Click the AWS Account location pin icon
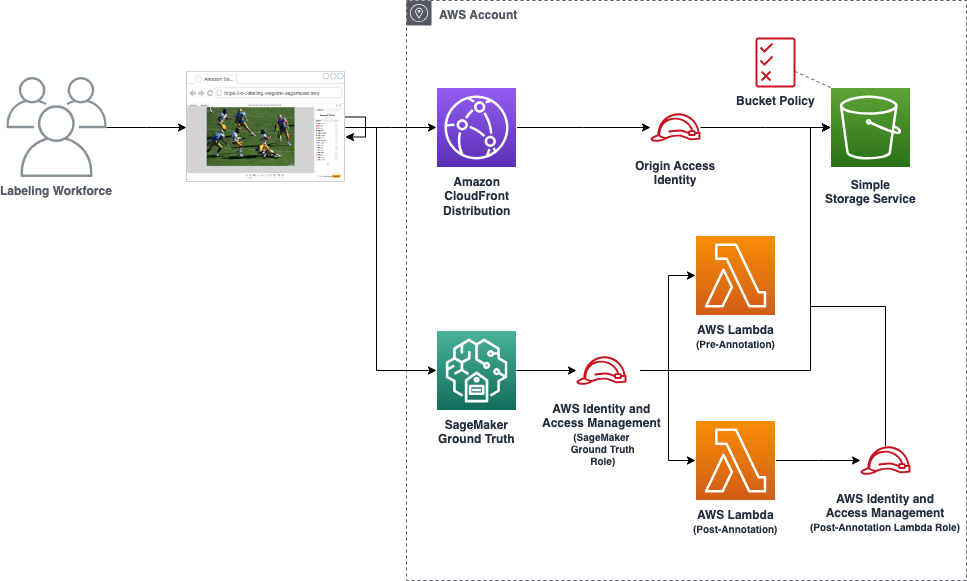Viewport: 967px width, 581px height. click(419, 13)
